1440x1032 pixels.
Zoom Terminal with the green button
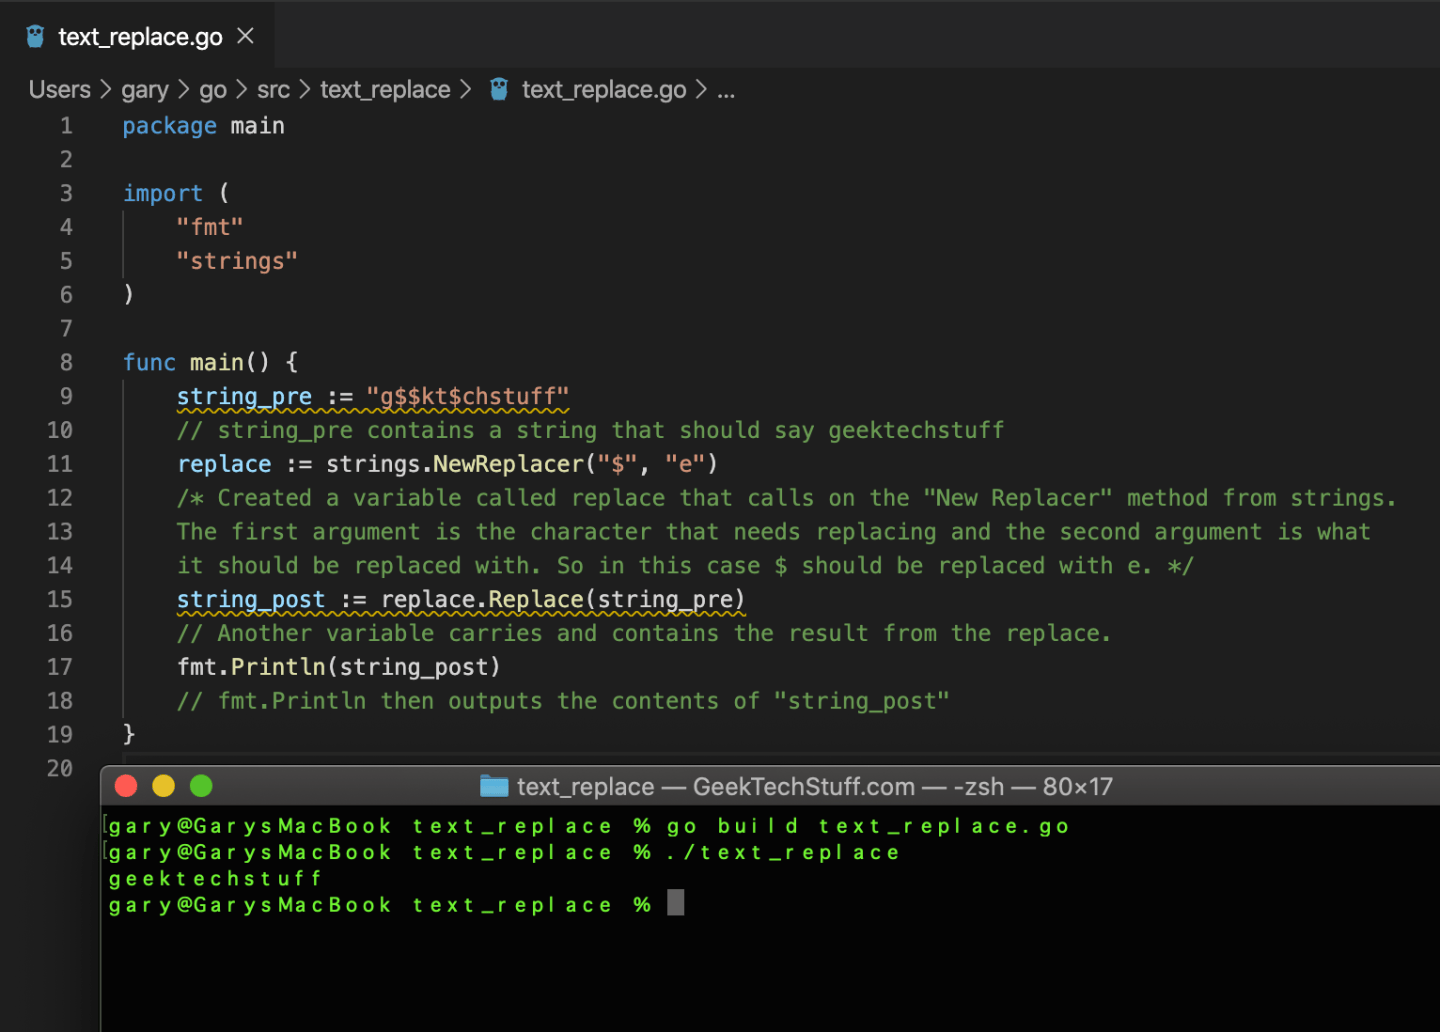pyautogui.click(x=201, y=786)
